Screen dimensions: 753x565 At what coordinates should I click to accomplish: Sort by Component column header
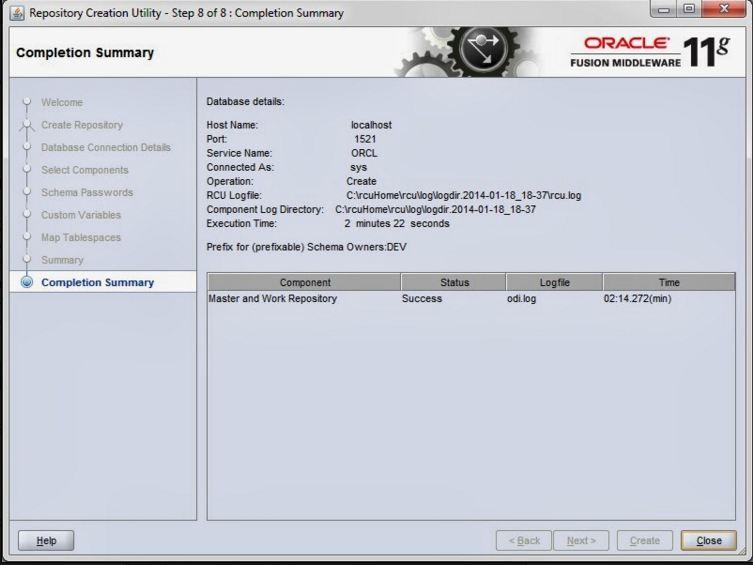coord(304,282)
